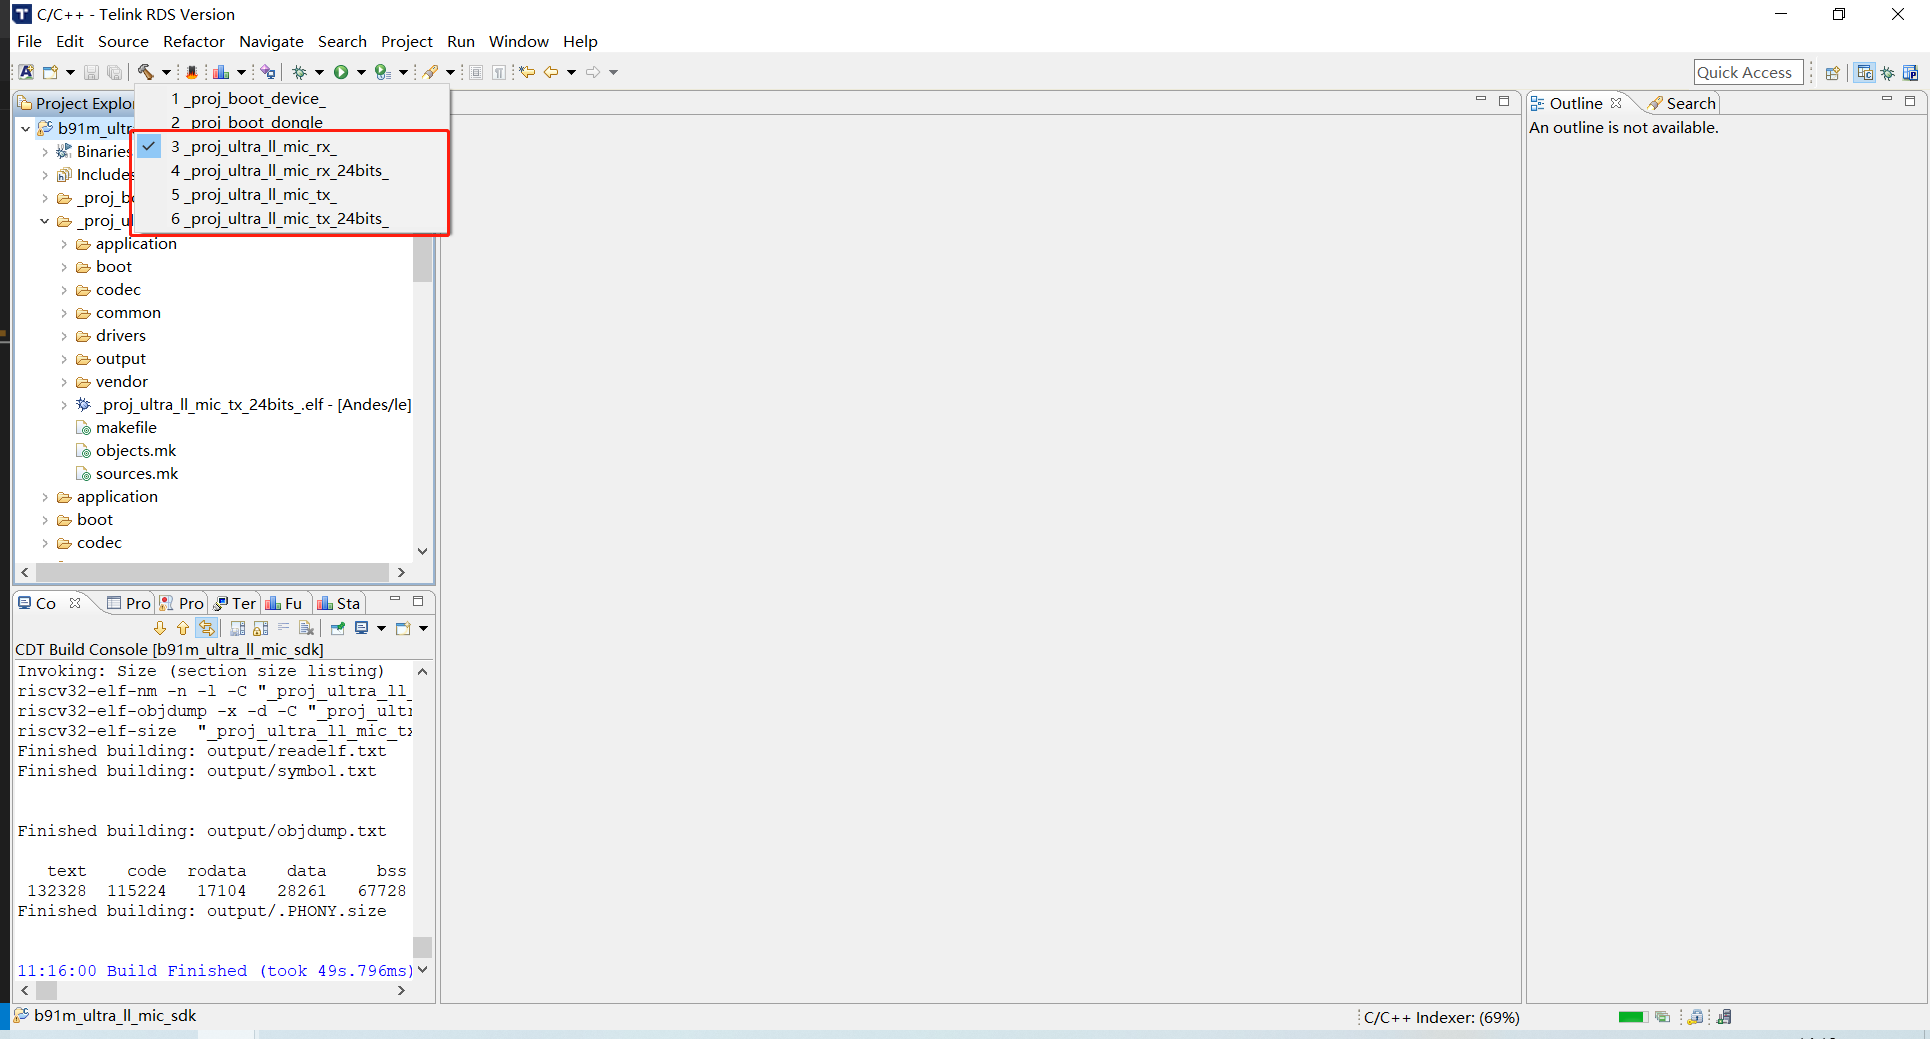Viewport: 1930px width, 1039px height.
Task: Switch to the rightmost P perspective icon
Action: [1910, 72]
